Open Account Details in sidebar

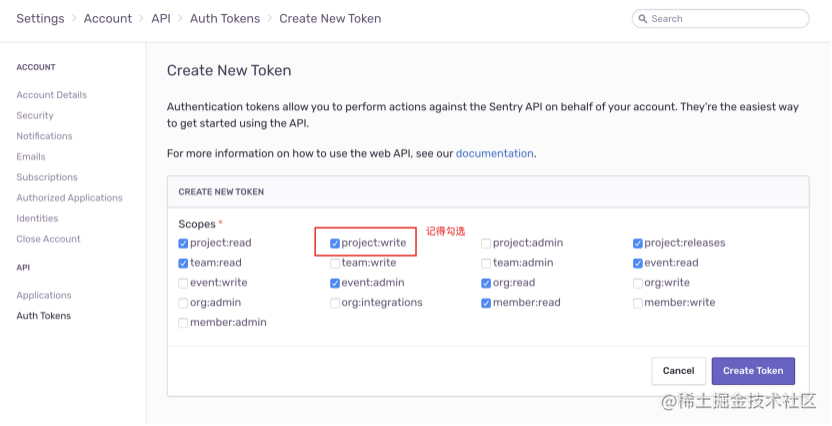(x=51, y=95)
